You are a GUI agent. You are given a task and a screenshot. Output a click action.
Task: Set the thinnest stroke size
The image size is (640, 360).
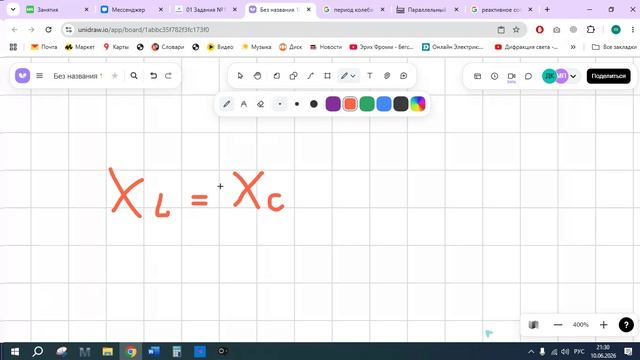pyautogui.click(x=280, y=104)
